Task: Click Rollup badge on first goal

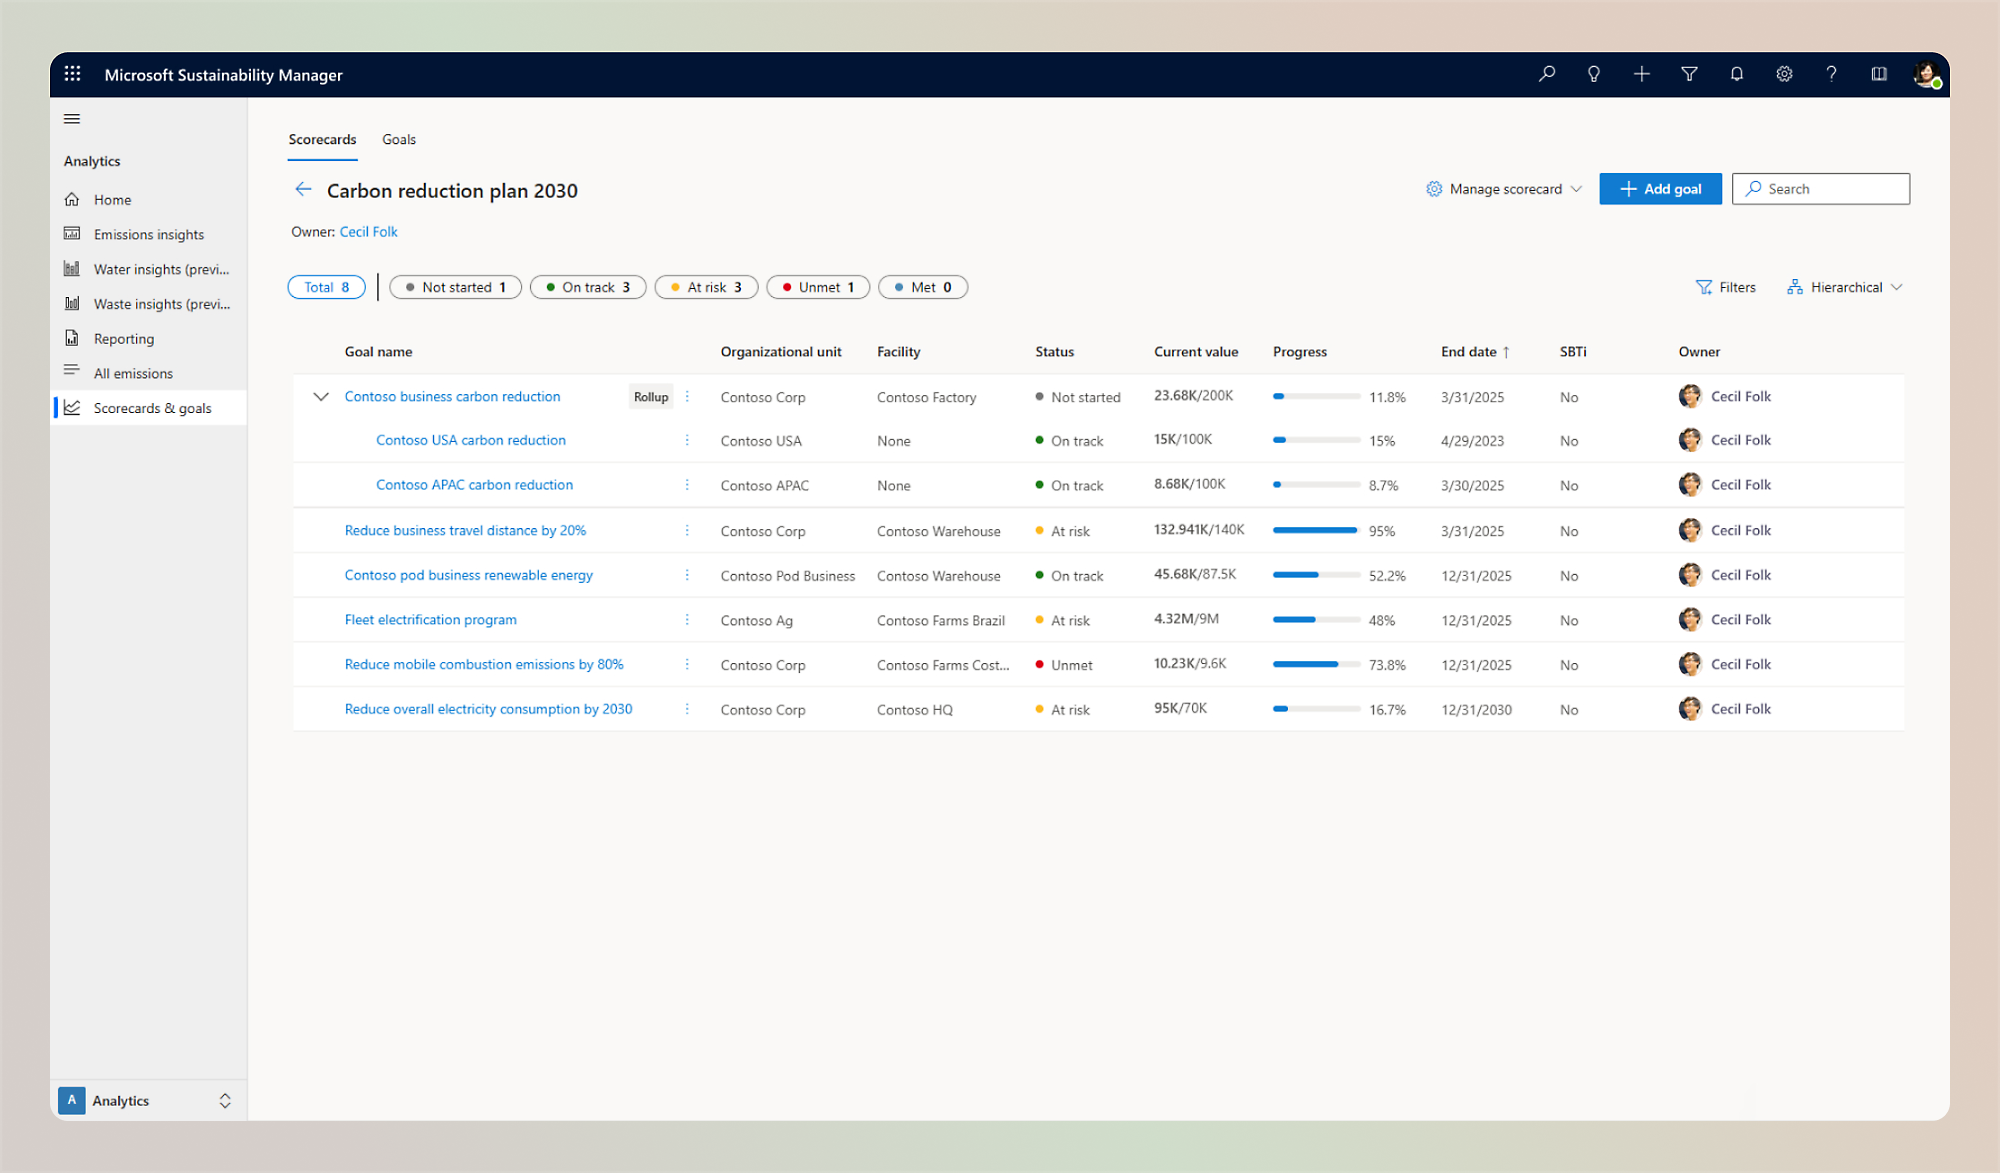Action: 650,397
